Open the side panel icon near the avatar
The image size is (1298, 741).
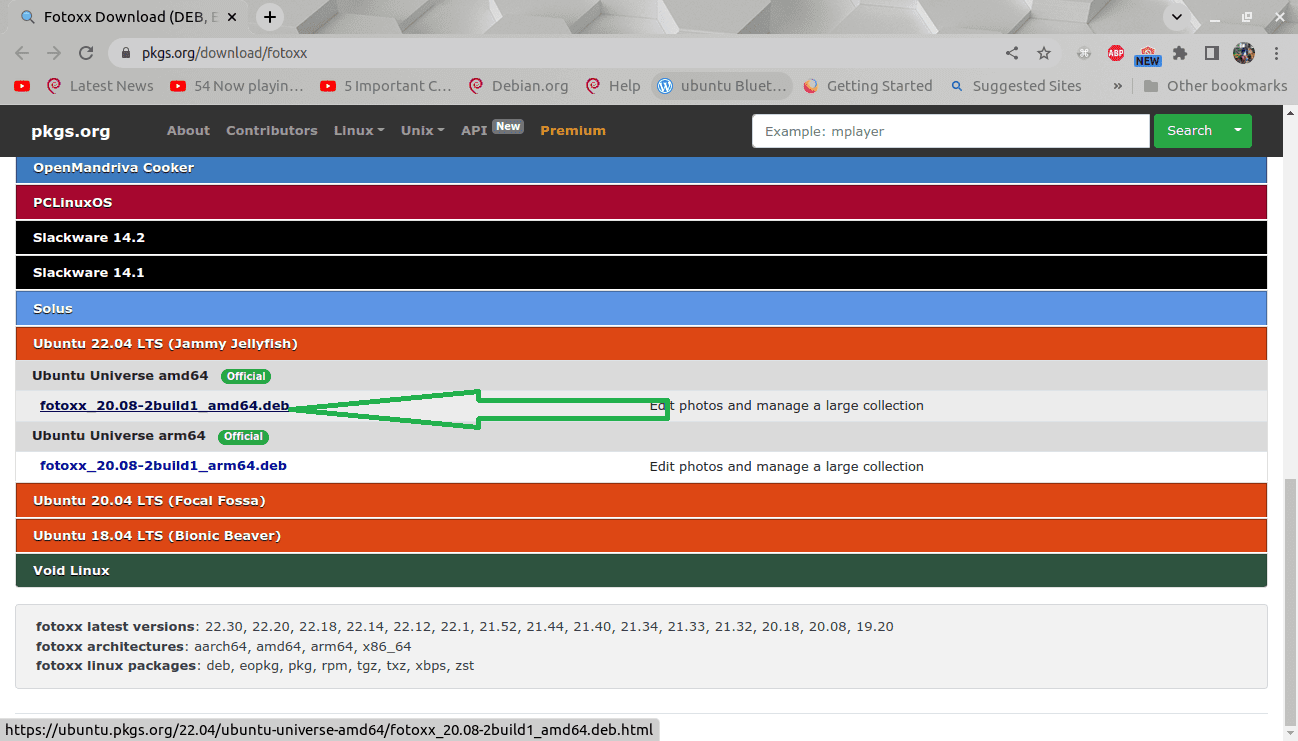(x=1211, y=53)
